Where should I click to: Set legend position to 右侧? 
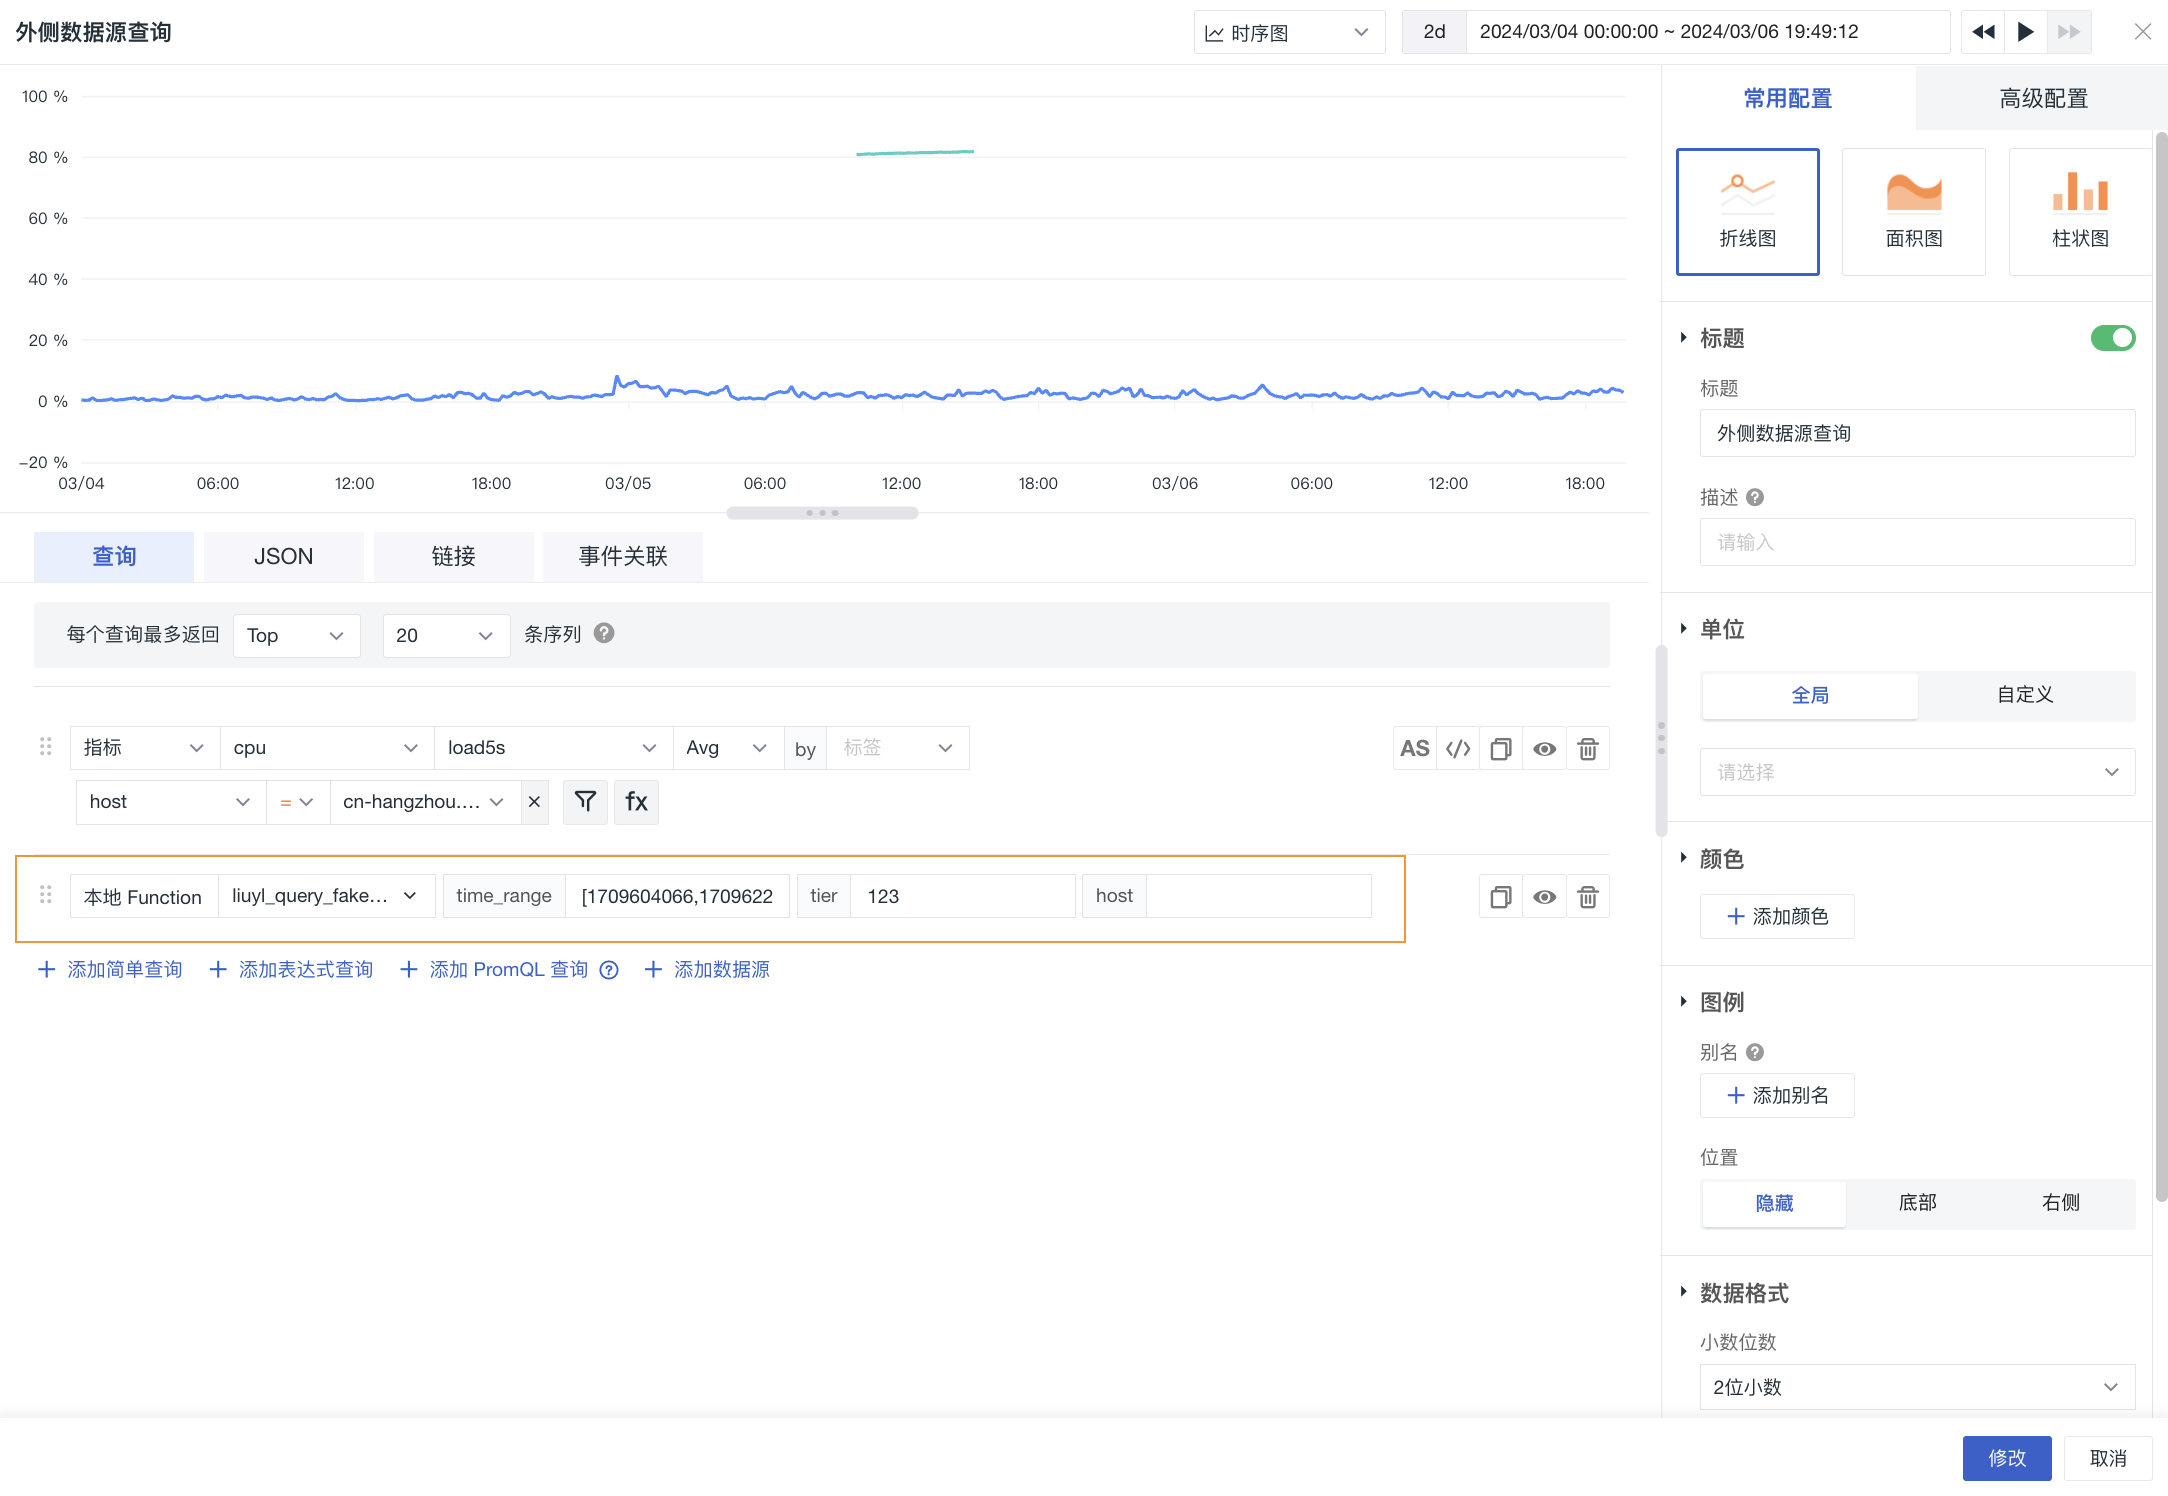(2060, 1203)
